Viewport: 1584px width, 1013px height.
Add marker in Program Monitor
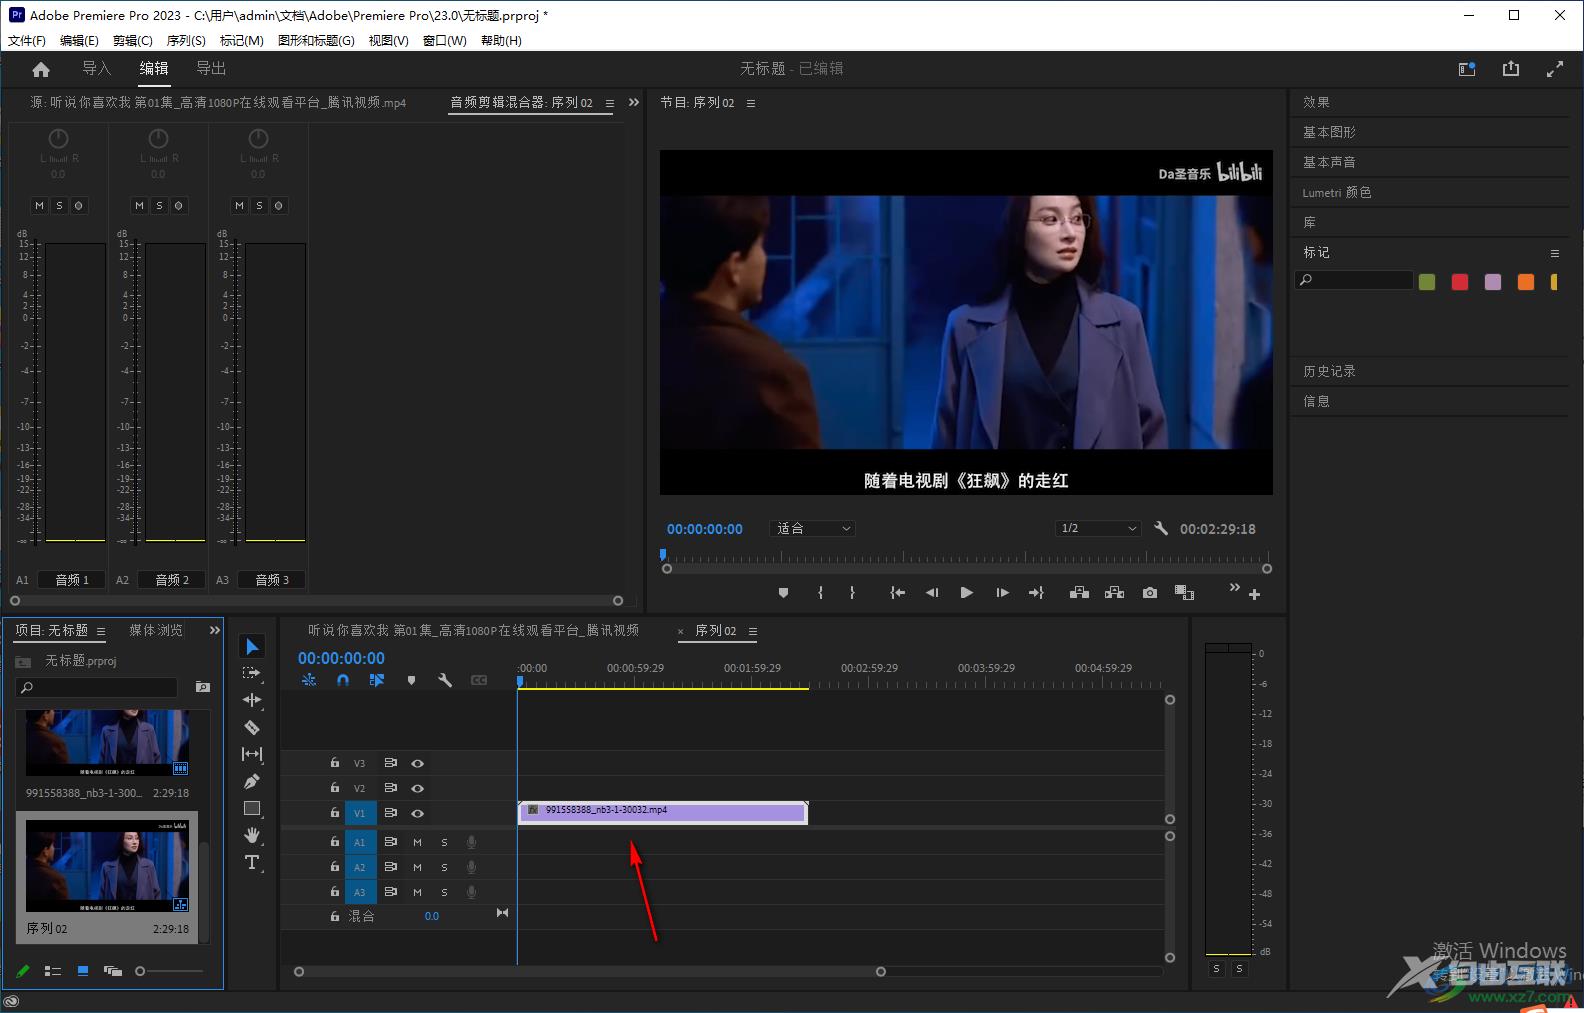click(783, 593)
